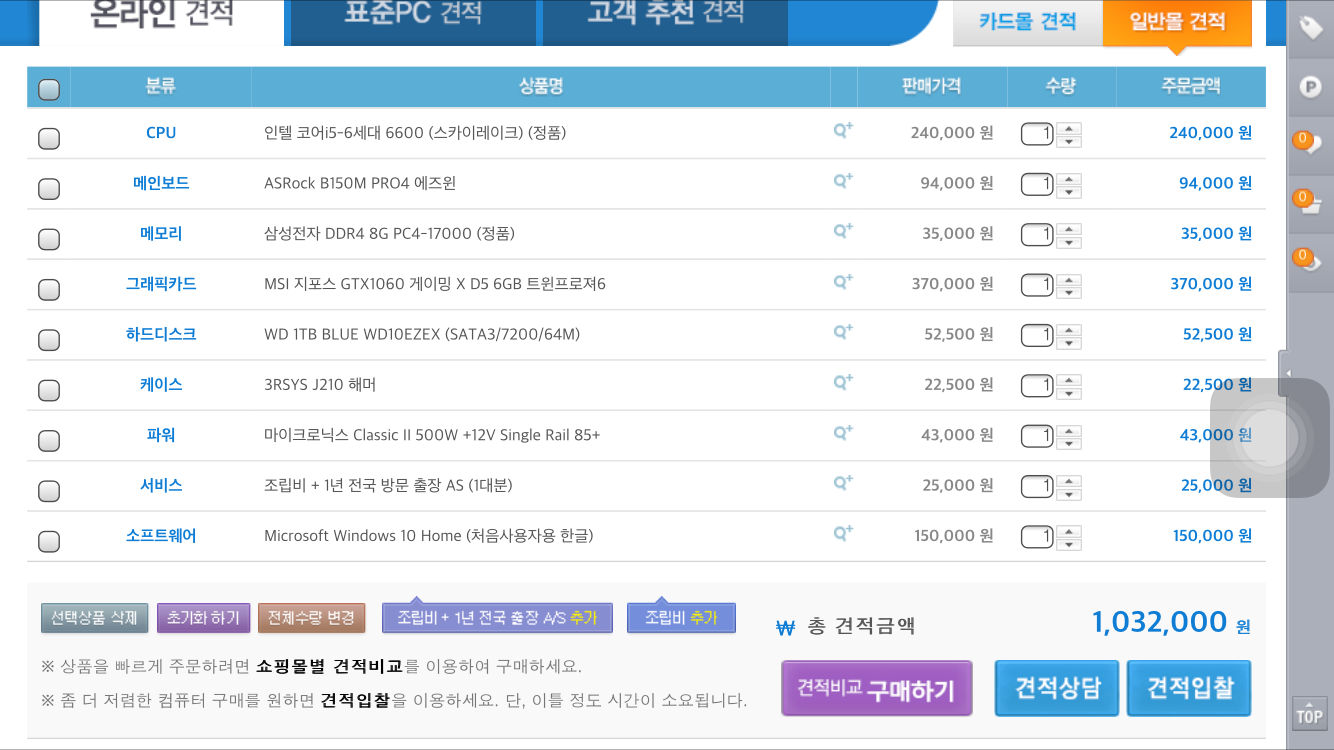Click product name "ASRock B150M PRO4 에즈윈"
This screenshot has width=1334, height=750.
coord(360,183)
